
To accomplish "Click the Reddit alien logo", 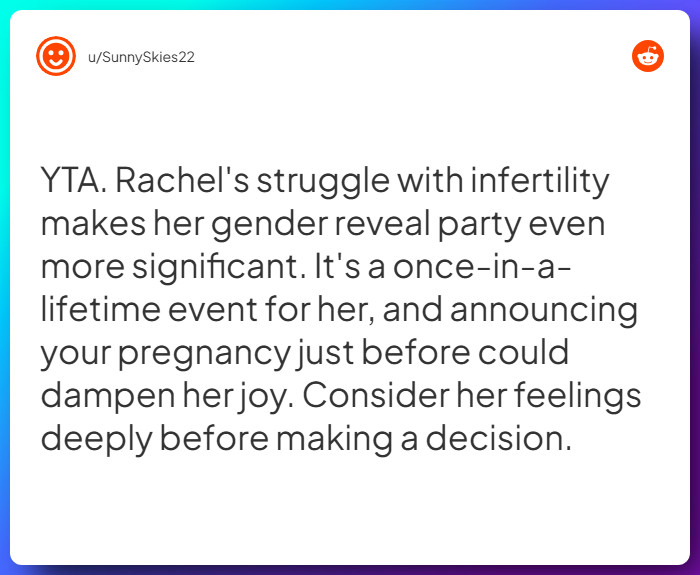I will click(648, 57).
